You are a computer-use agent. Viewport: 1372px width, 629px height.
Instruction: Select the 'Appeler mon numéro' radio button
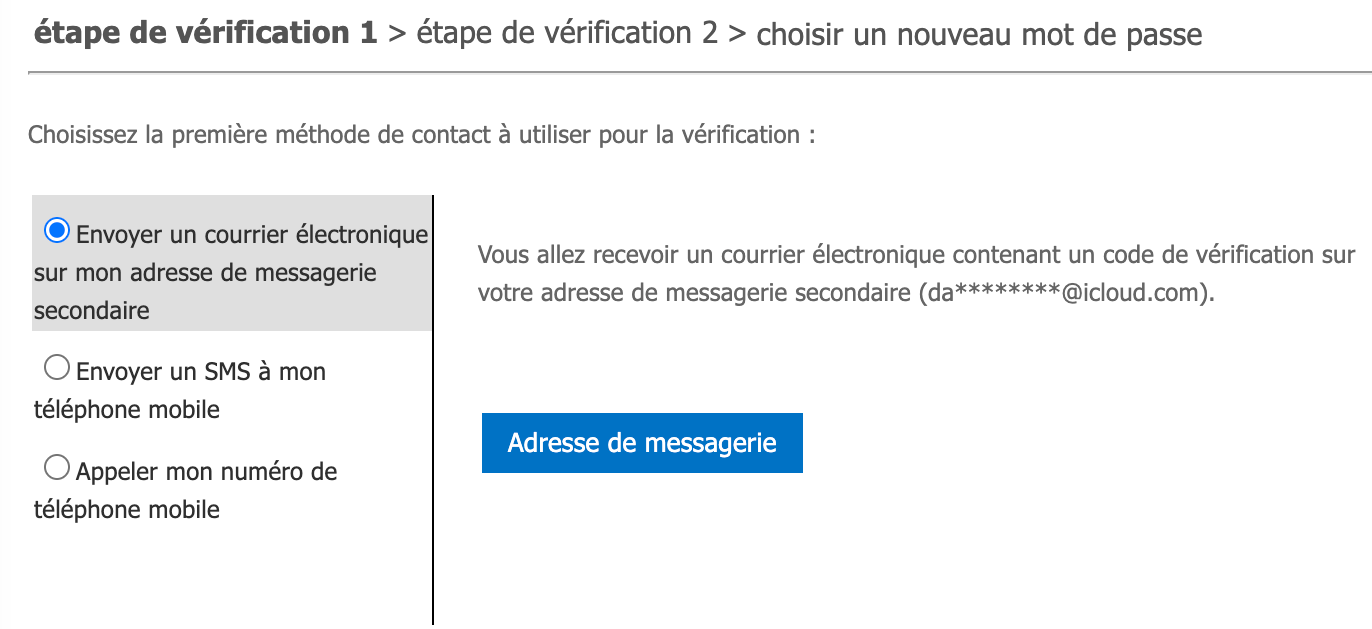(x=57, y=467)
